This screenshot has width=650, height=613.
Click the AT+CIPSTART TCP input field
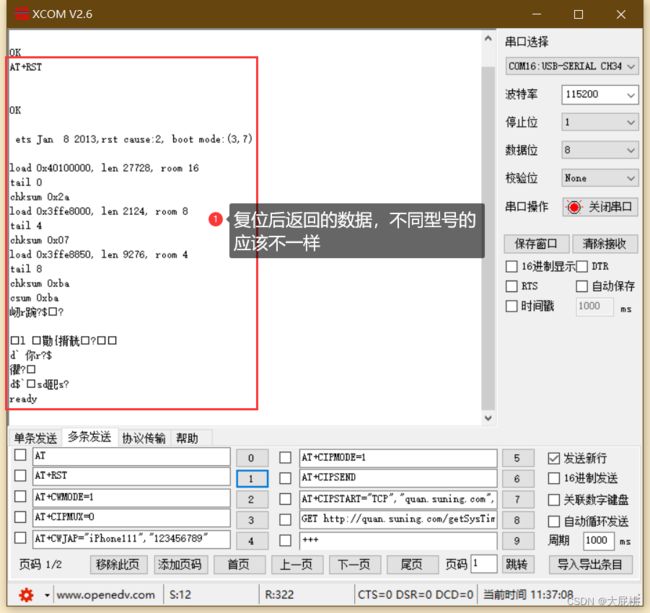tap(398, 499)
